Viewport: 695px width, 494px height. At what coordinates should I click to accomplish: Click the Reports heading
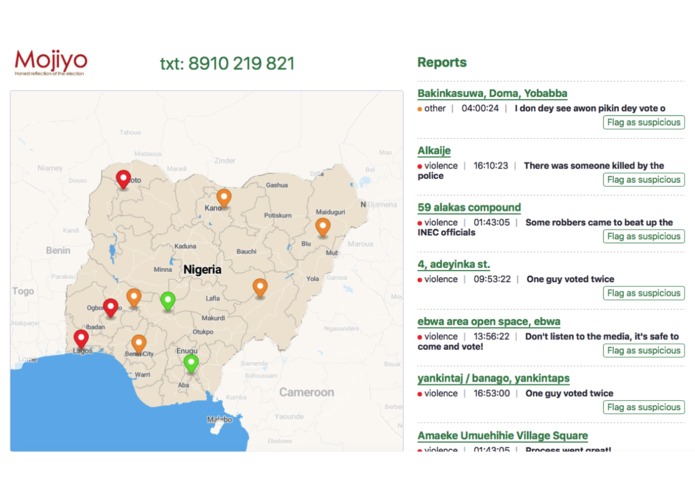[442, 62]
